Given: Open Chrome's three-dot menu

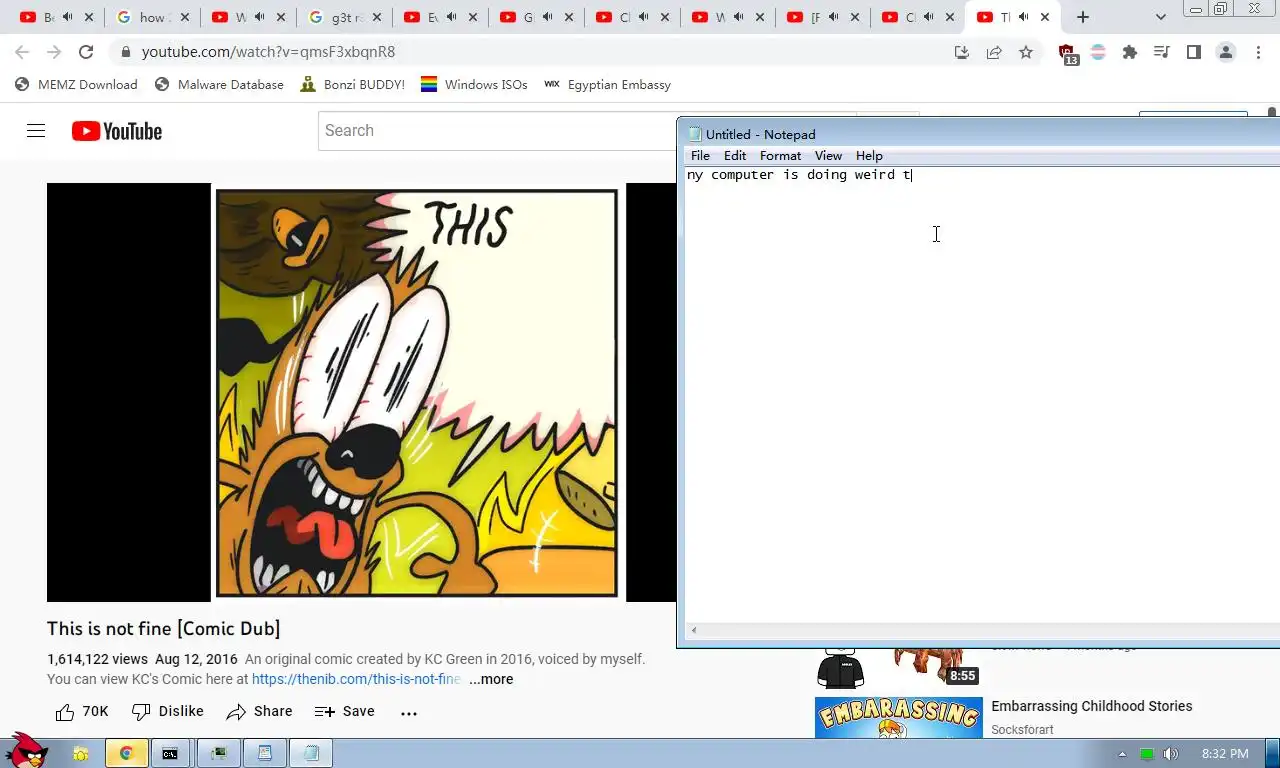Looking at the screenshot, I should (x=1259, y=52).
